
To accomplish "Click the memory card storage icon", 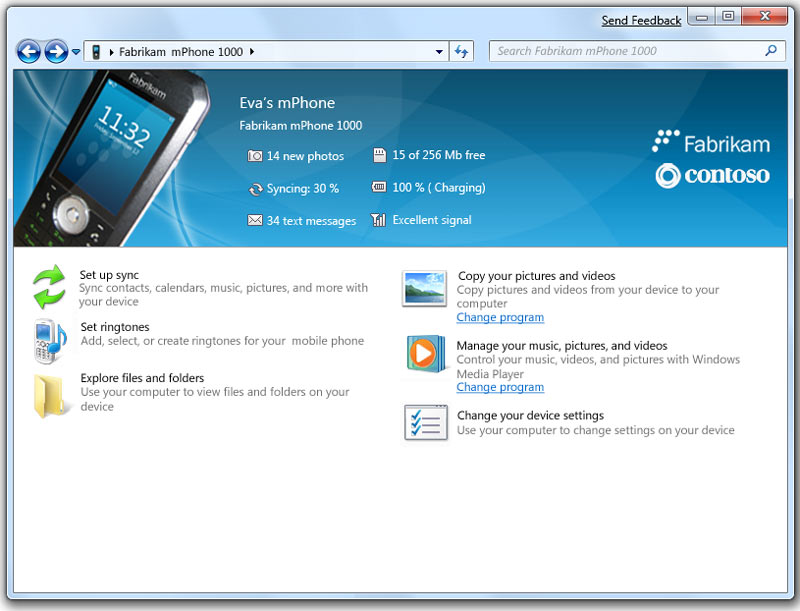I will point(380,155).
